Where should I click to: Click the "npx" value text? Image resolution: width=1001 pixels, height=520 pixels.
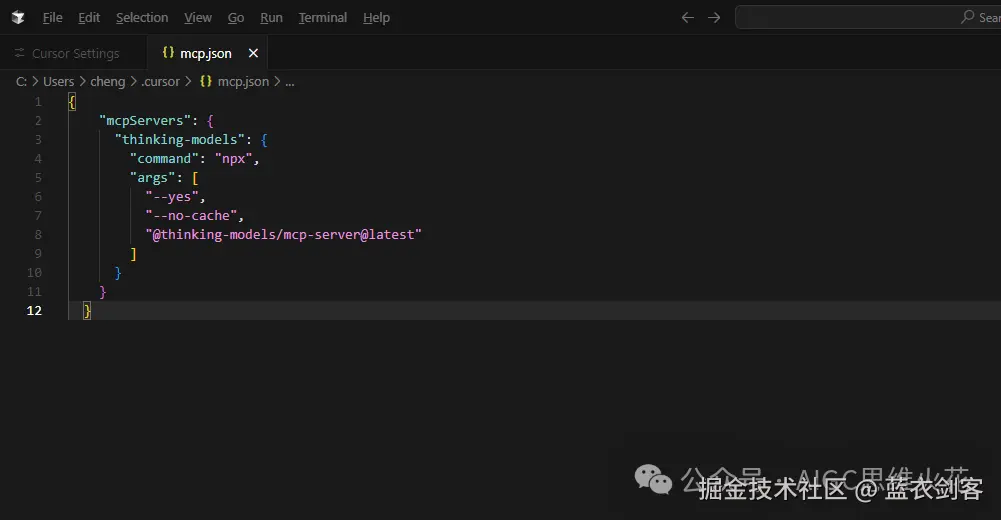click(x=234, y=159)
